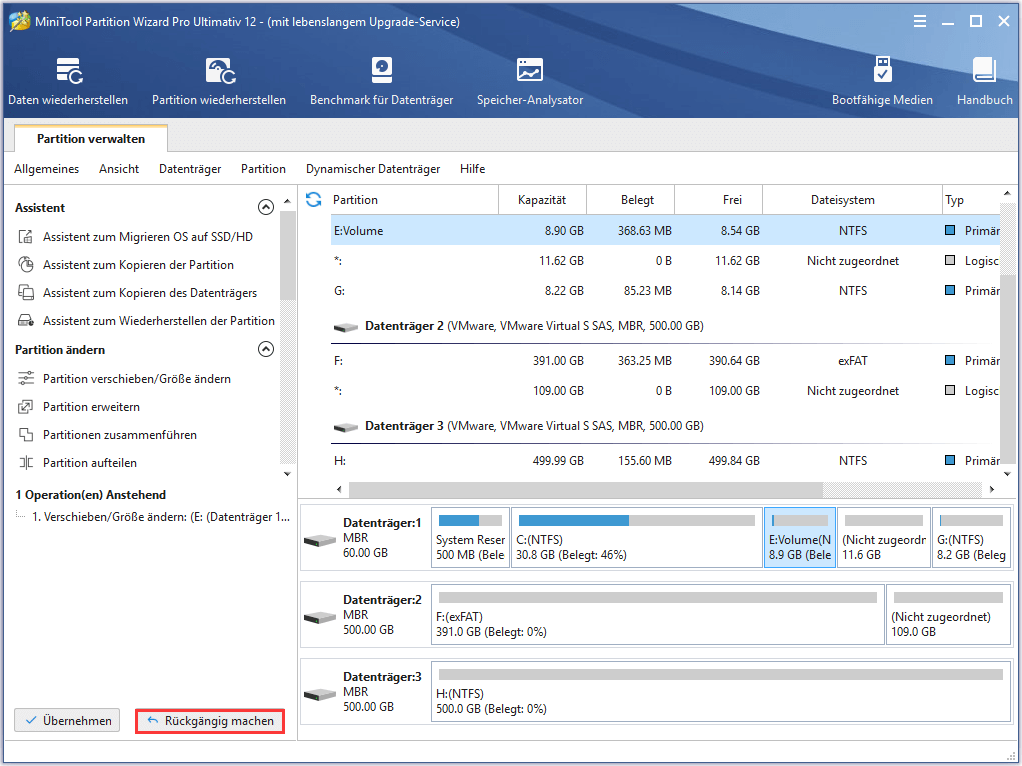The height and width of the screenshot is (766, 1022).
Task: Open Daten wiederherstellen tool
Action: click(68, 81)
